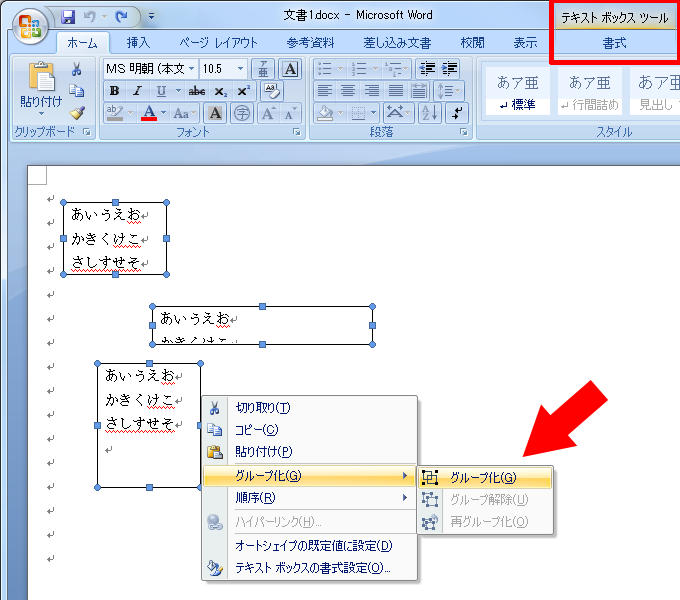The width and height of the screenshot is (680, 600).
Task: Click the red font color button
Action: click(x=150, y=113)
